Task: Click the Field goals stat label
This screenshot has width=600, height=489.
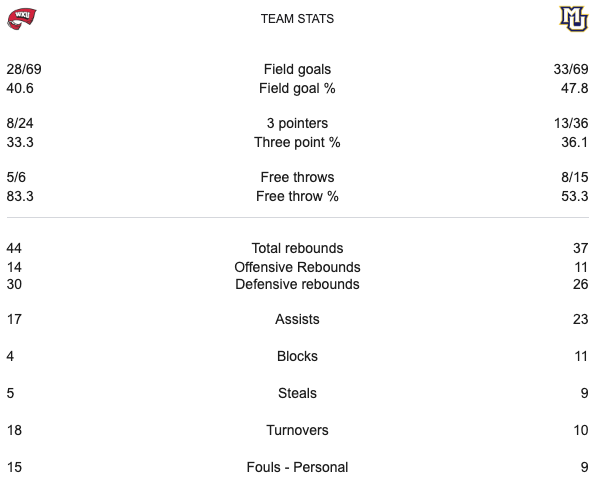Action: [297, 70]
